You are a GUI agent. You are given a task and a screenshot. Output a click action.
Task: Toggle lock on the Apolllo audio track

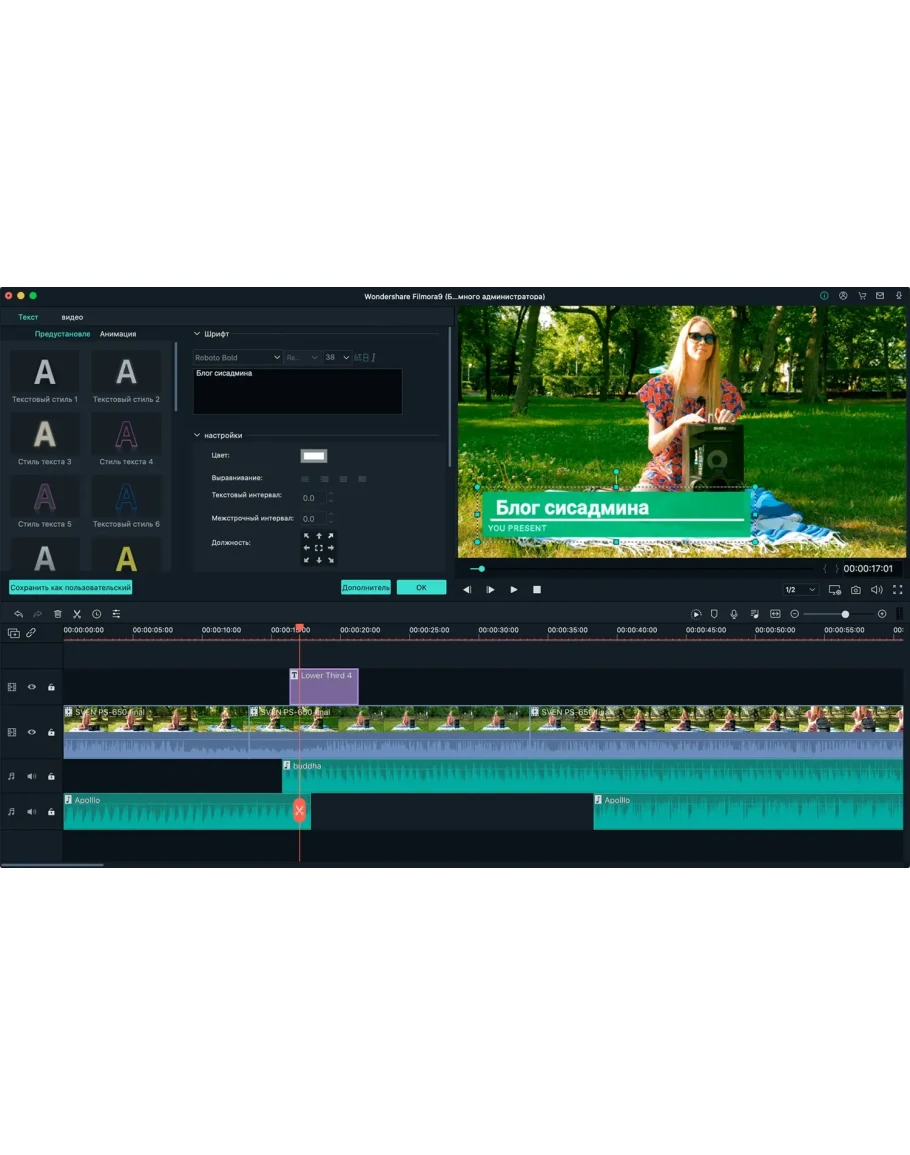click(x=51, y=812)
